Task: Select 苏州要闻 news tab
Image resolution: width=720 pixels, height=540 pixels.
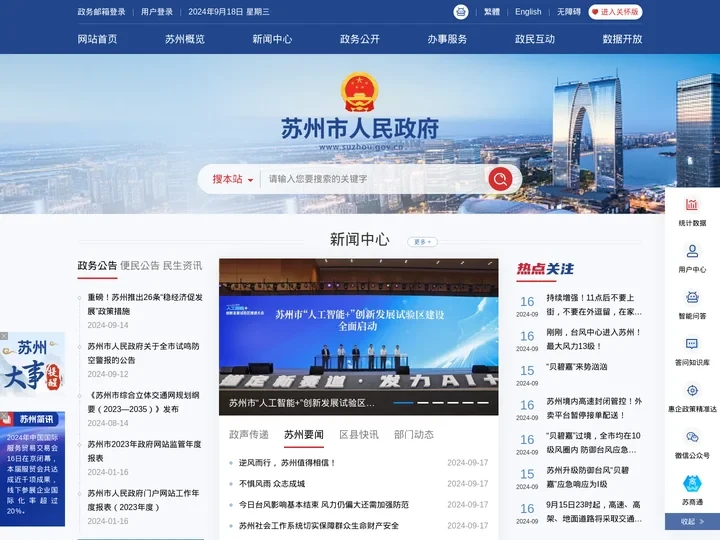Action: click(x=304, y=434)
